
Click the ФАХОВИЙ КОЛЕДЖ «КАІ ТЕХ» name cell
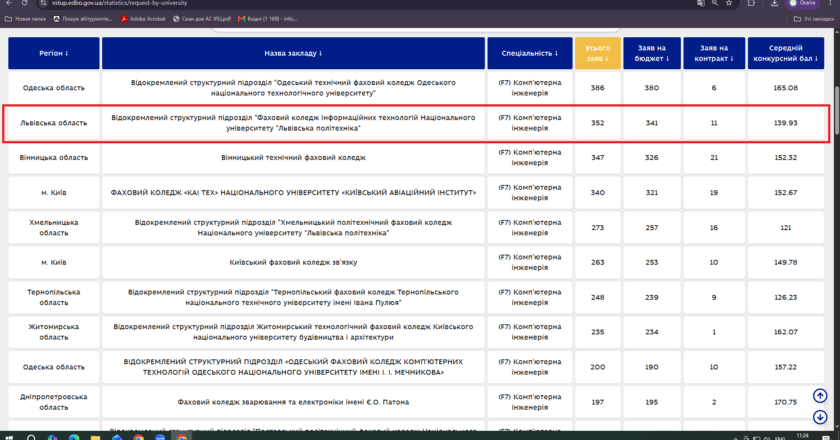pos(293,192)
